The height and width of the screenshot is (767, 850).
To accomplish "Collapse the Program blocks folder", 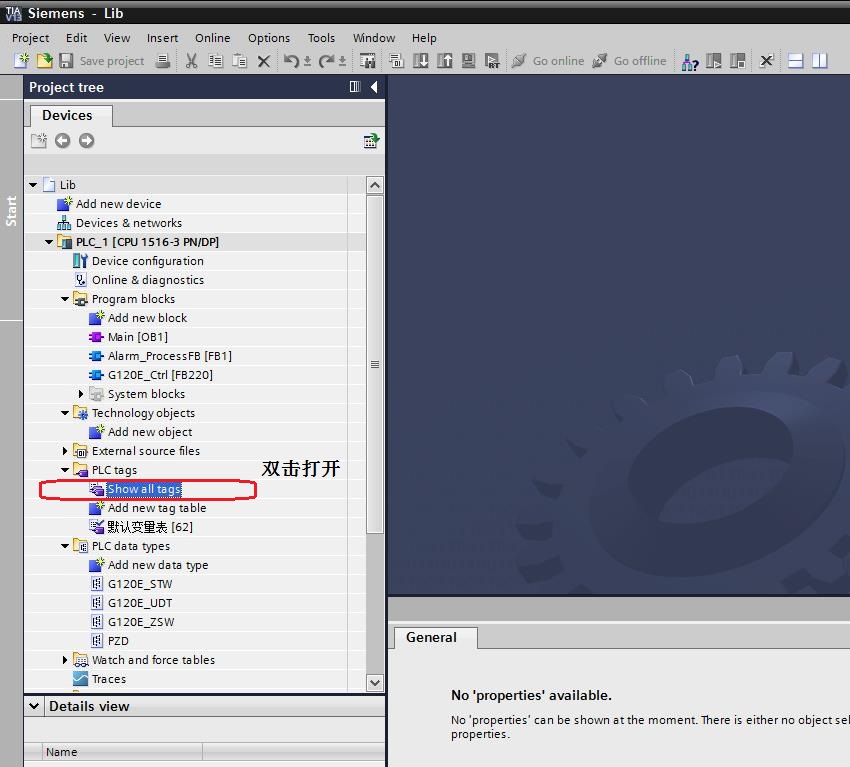I will (65, 299).
